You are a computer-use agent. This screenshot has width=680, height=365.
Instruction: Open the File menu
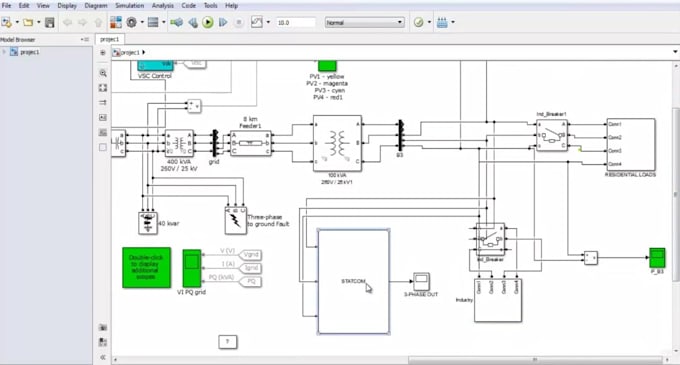[x=7, y=6]
